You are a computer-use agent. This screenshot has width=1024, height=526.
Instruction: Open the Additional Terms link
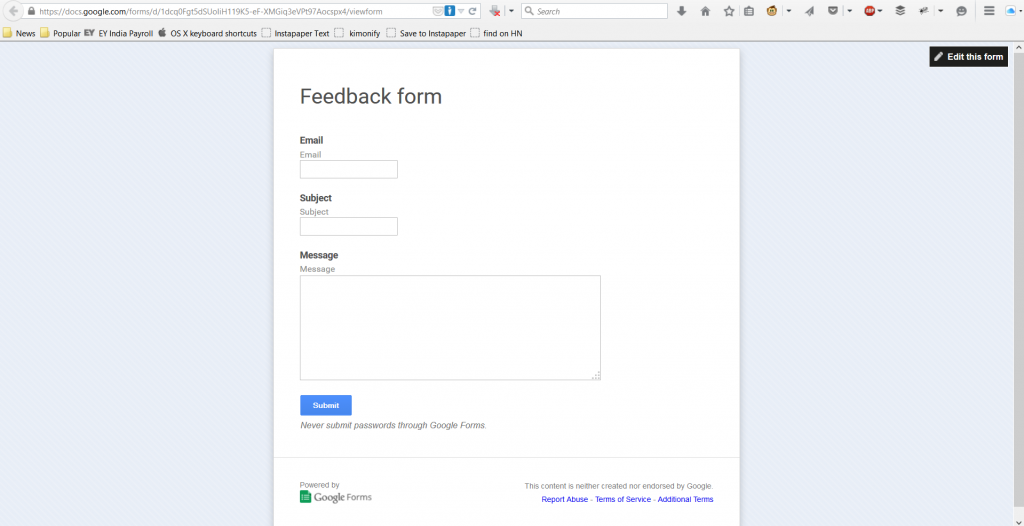tap(686, 499)
